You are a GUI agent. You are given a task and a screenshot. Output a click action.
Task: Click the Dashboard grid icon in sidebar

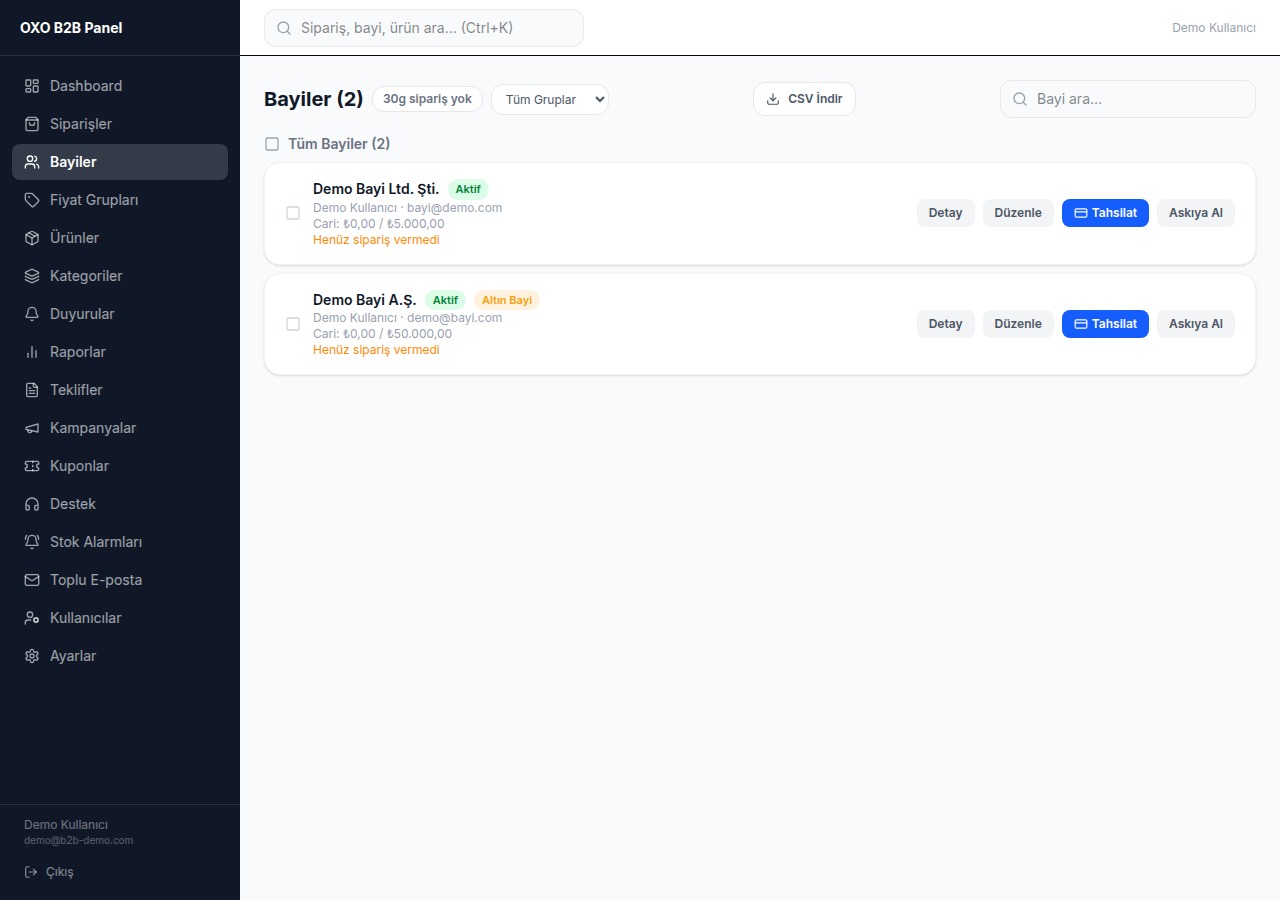pos(32,86)
